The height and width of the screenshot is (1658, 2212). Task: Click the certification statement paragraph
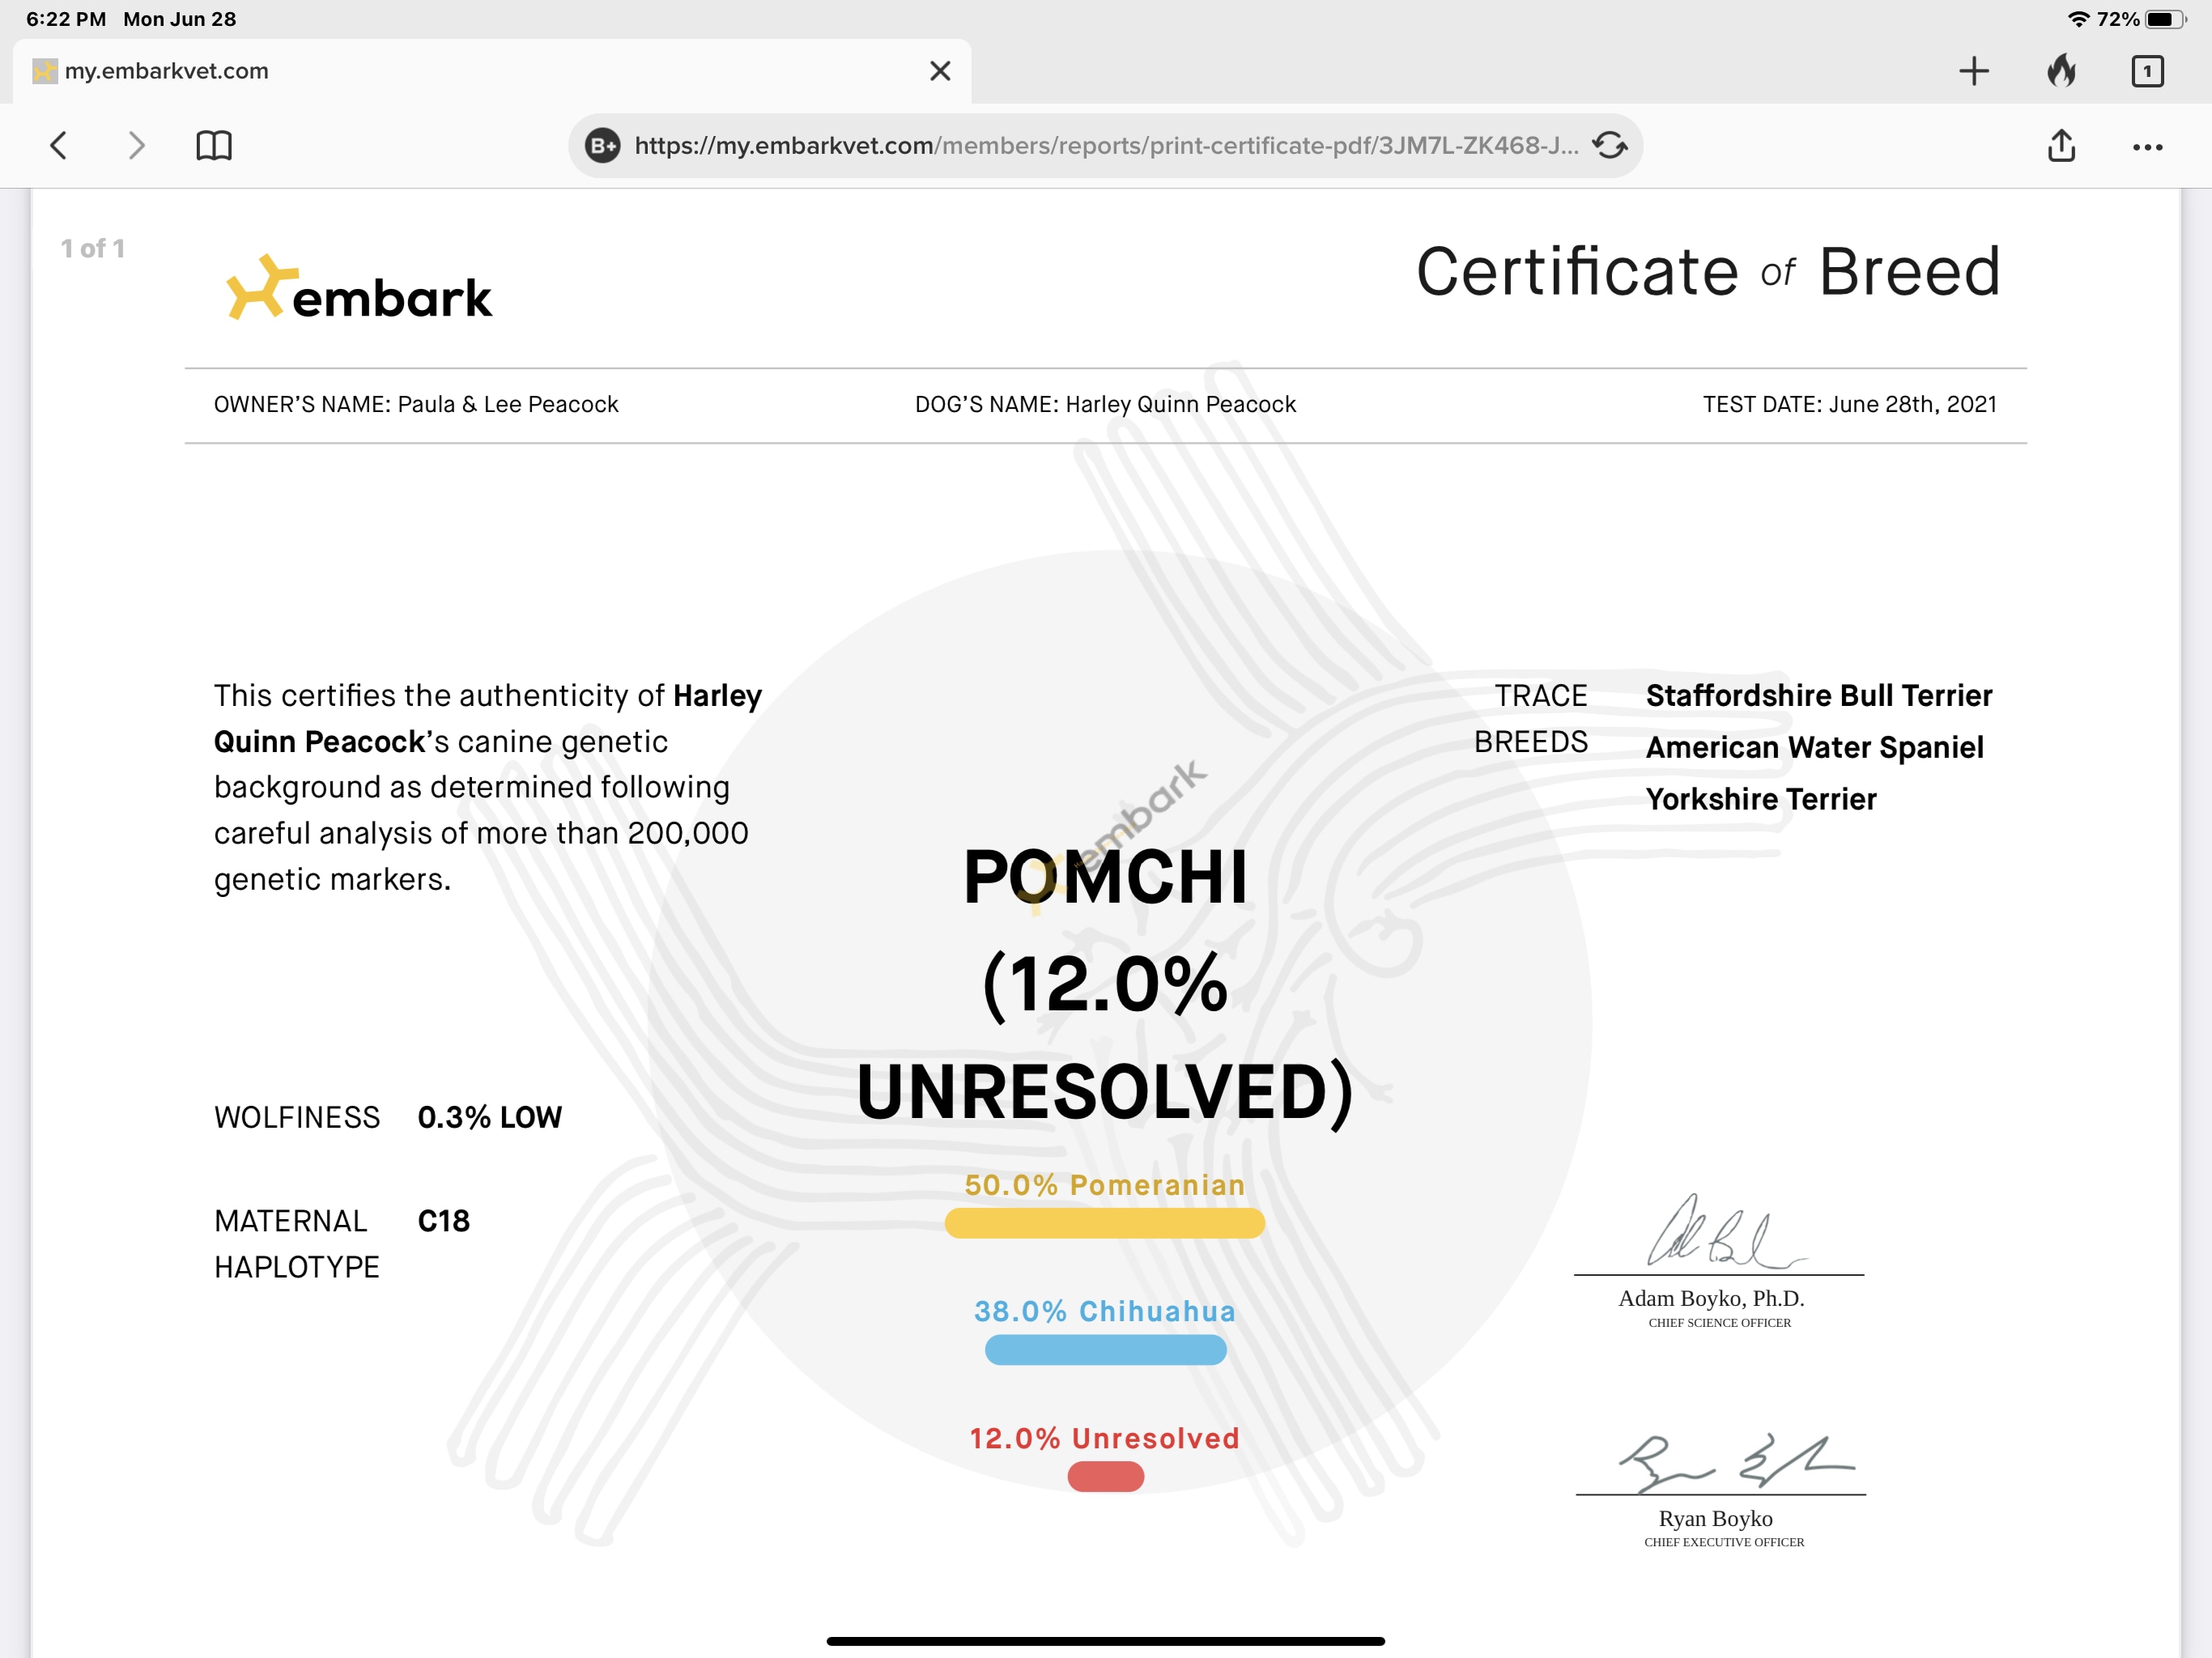(488, 787)
